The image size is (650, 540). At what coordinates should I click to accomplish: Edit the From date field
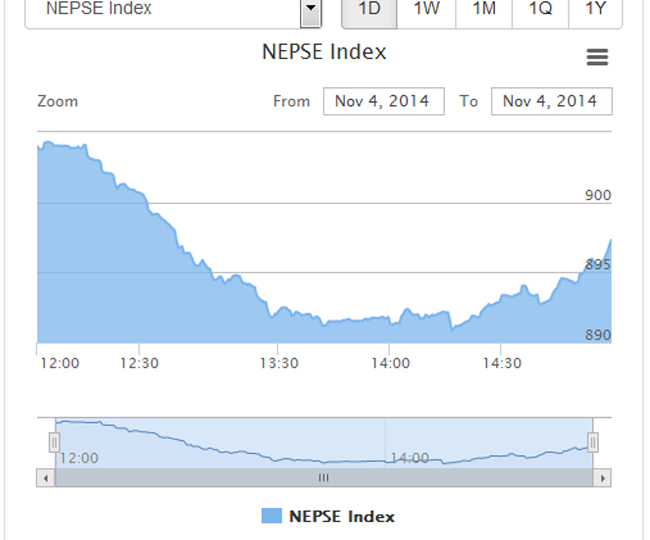(x=384, y=101)
